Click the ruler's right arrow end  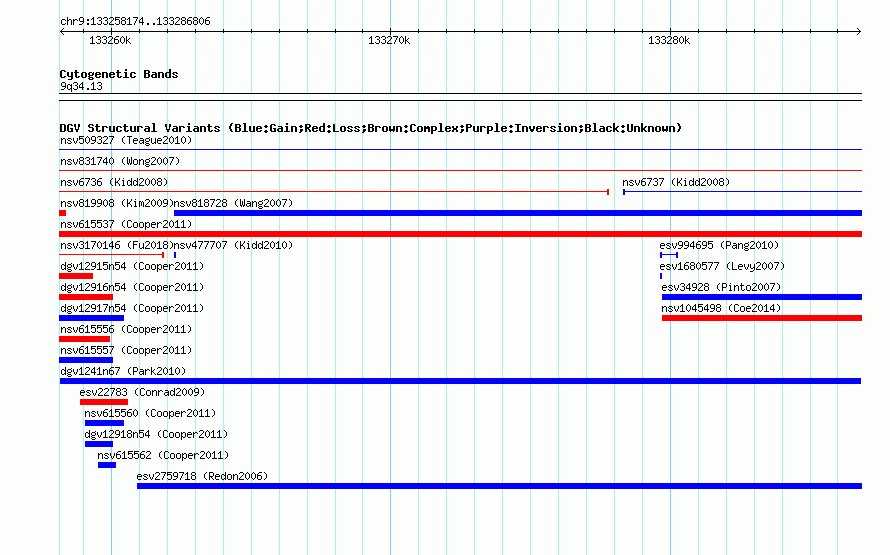pos(859,32)
